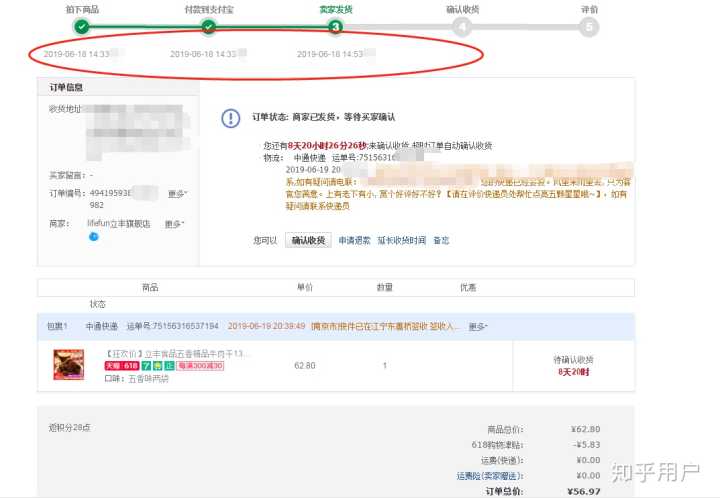Click the tracking timestamp 2019-06-19 20:38:49

(x=266, y=326)
